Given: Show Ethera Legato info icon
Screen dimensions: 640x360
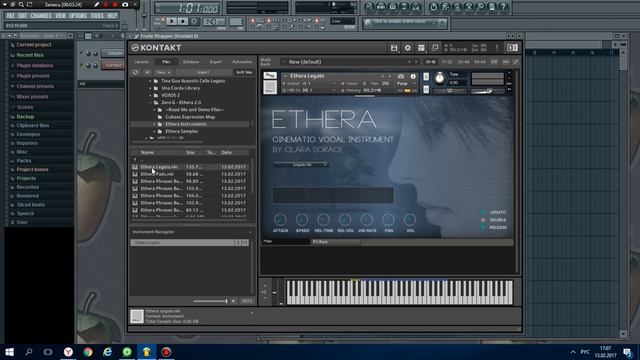Looking at the screenshot, I should [x=413, y=76].
